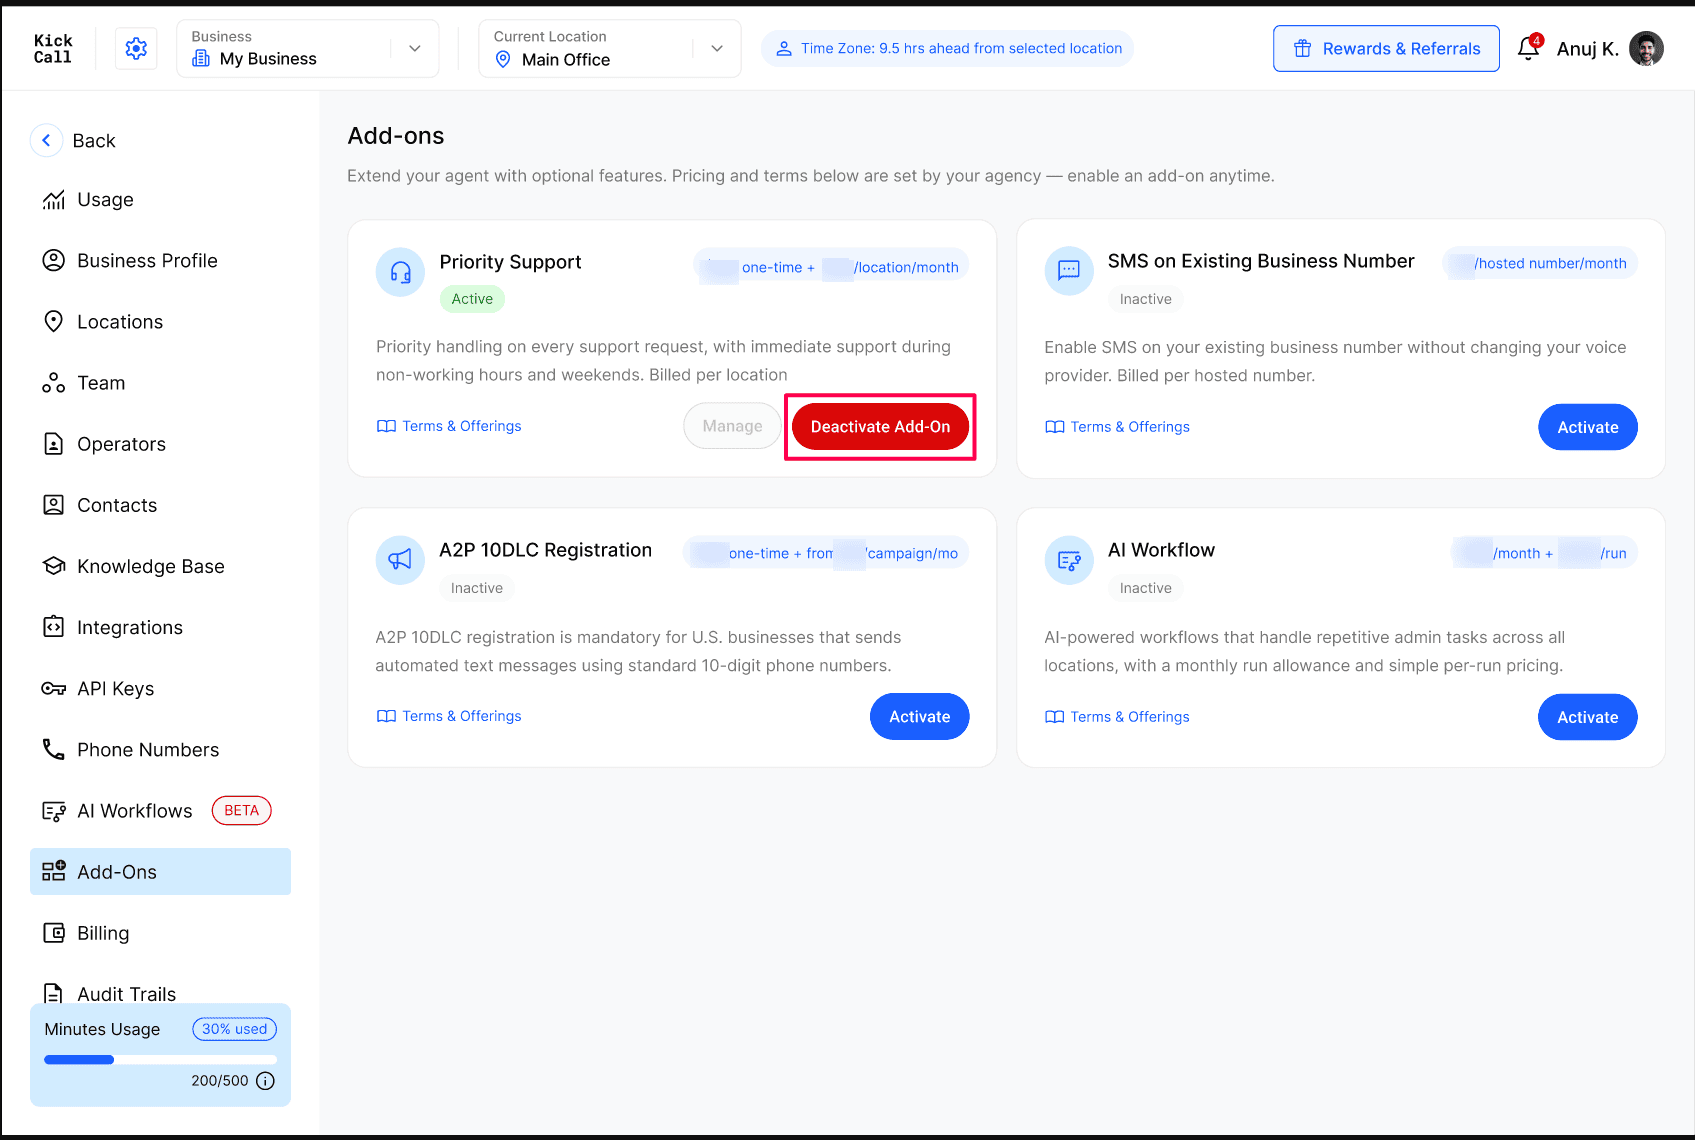Click the Minutes Usage info icon

[265, 1081]
